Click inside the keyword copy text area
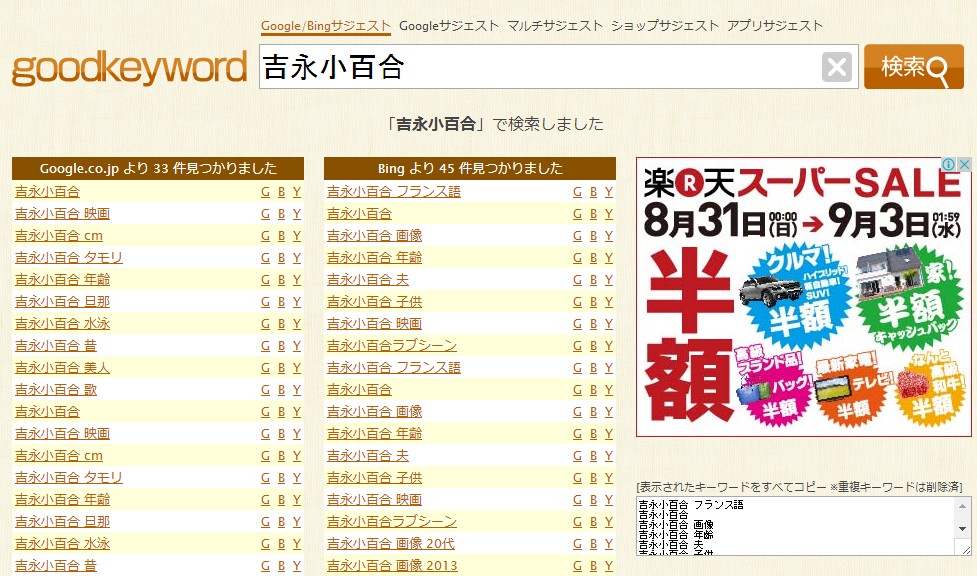This screenshot has width=977, height=576. tap(795, 526)
